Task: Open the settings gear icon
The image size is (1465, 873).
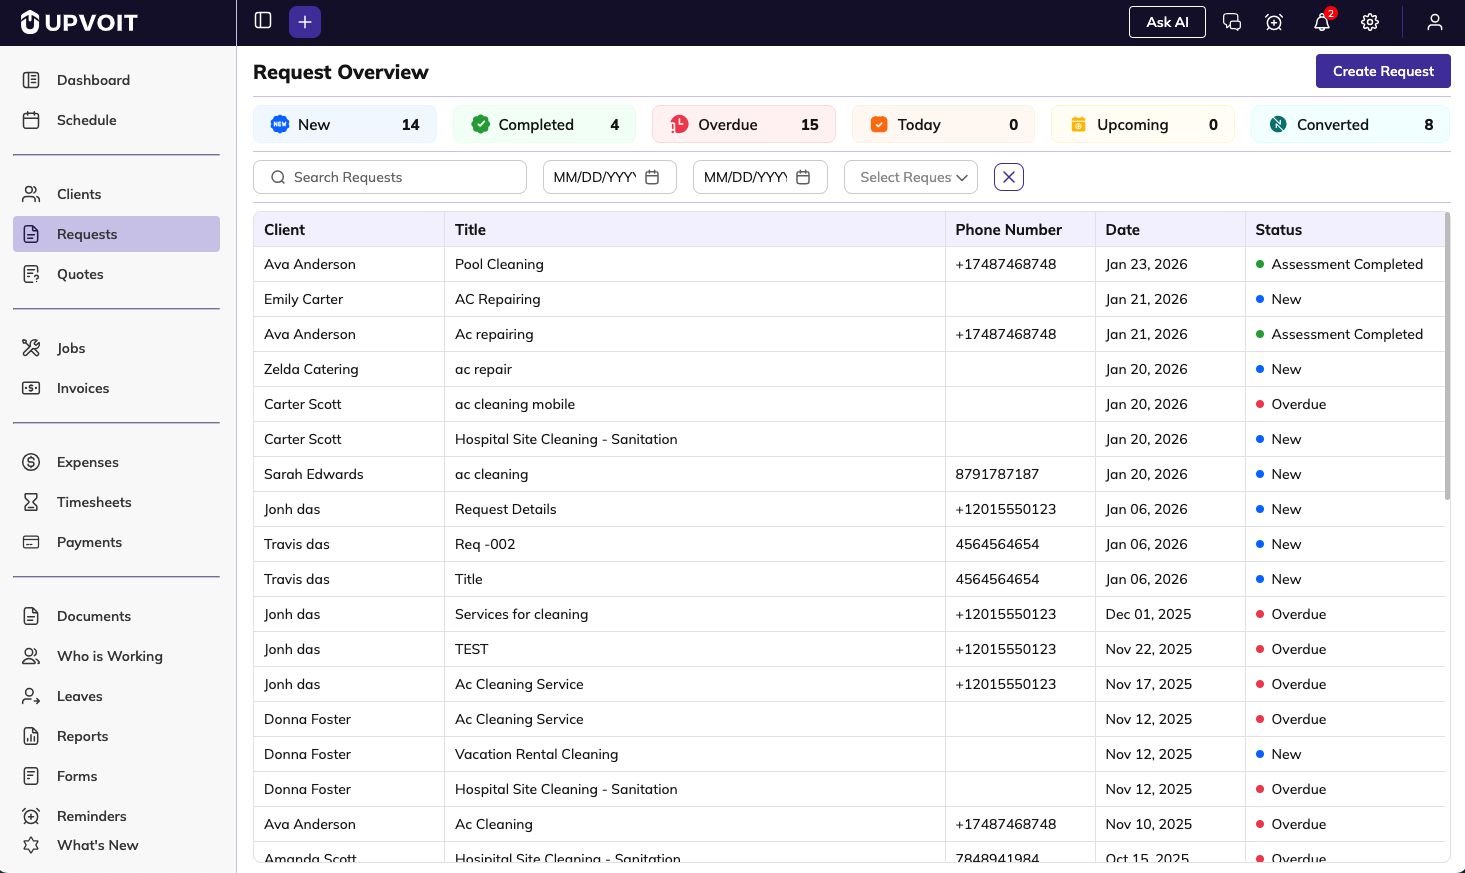Action: pyautogui.click(x=1369, y=21)
